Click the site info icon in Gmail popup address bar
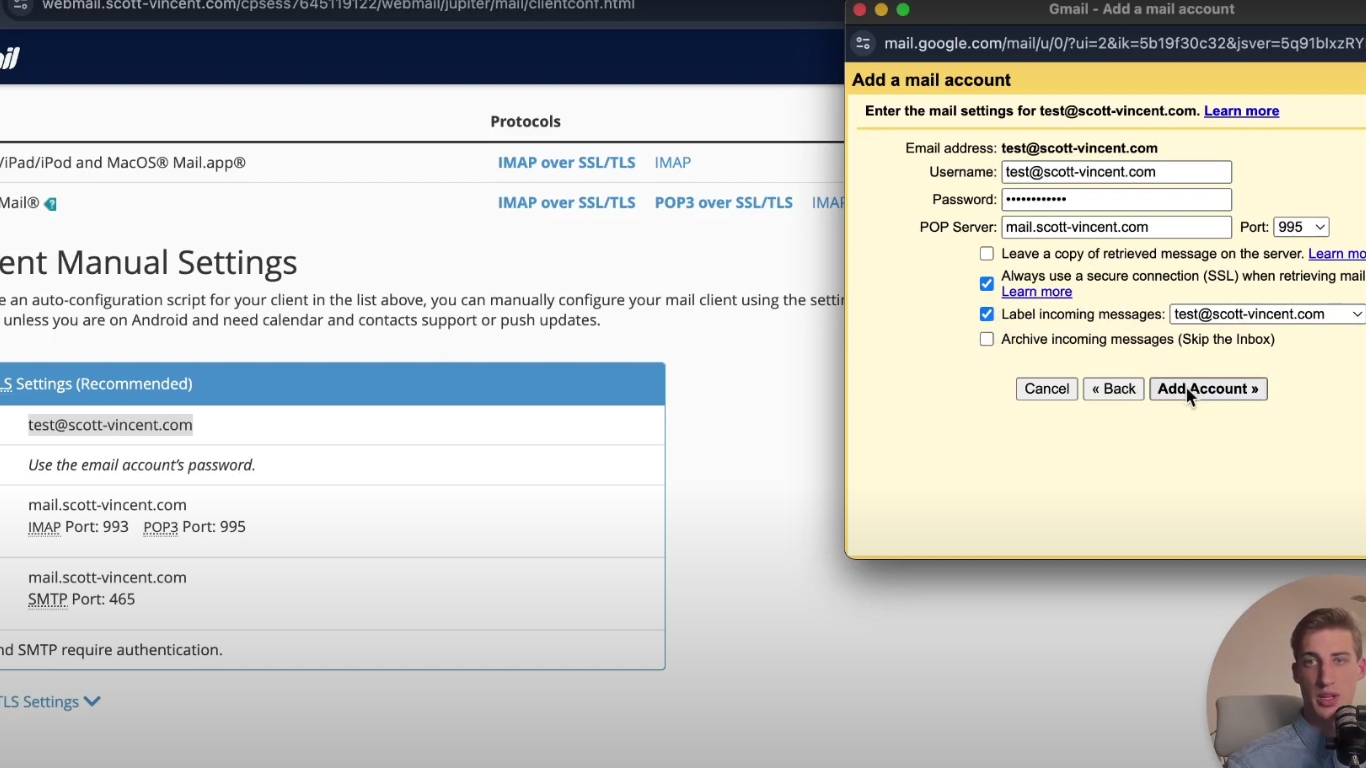Viewport: 1366px width, 768px height. (863, 43)
